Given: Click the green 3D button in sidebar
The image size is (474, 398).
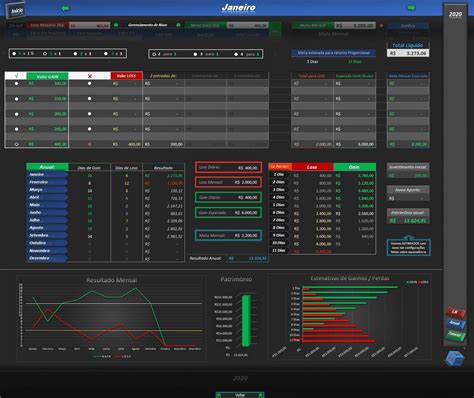Looking at the screenshot, I should (x=455, y=335).
